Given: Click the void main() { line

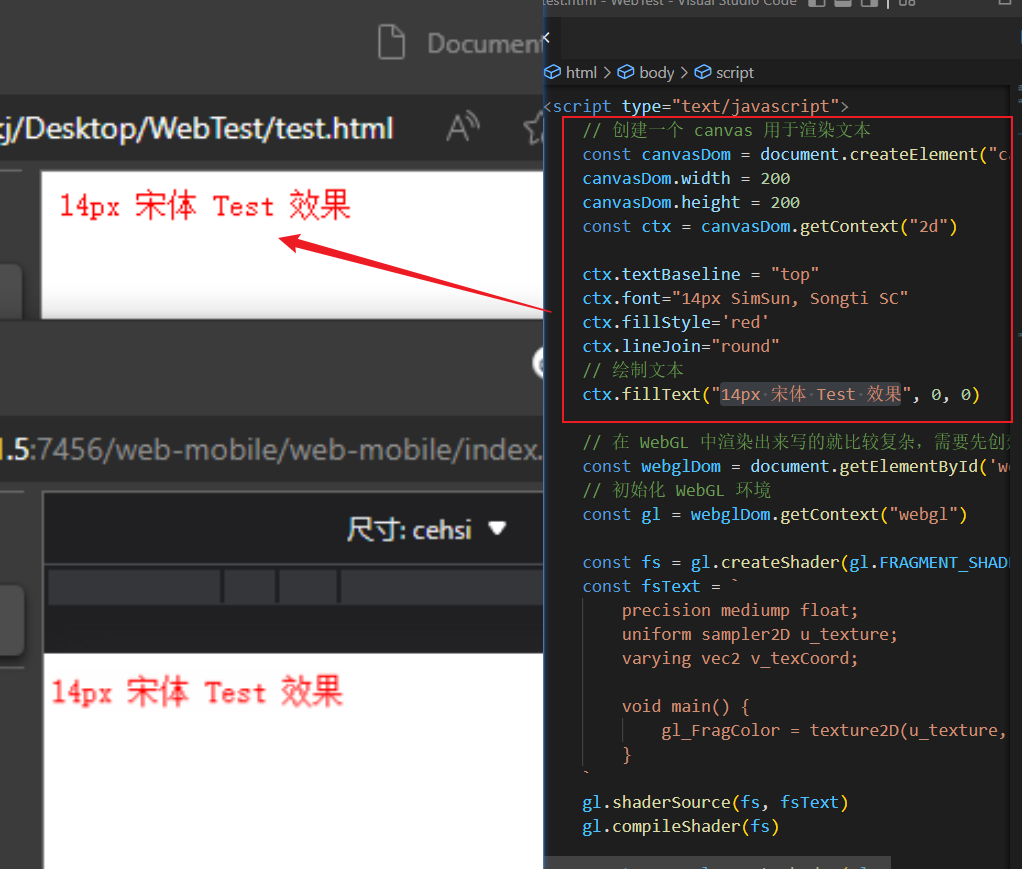Looking at the screenshot, I should click(686, 707).
